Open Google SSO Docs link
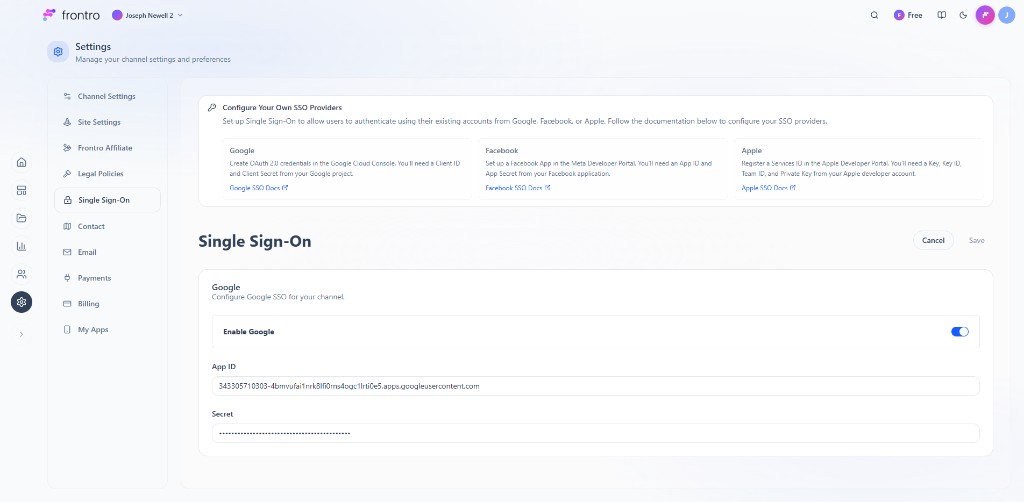The image size is (1024, 502). [258, 188]
